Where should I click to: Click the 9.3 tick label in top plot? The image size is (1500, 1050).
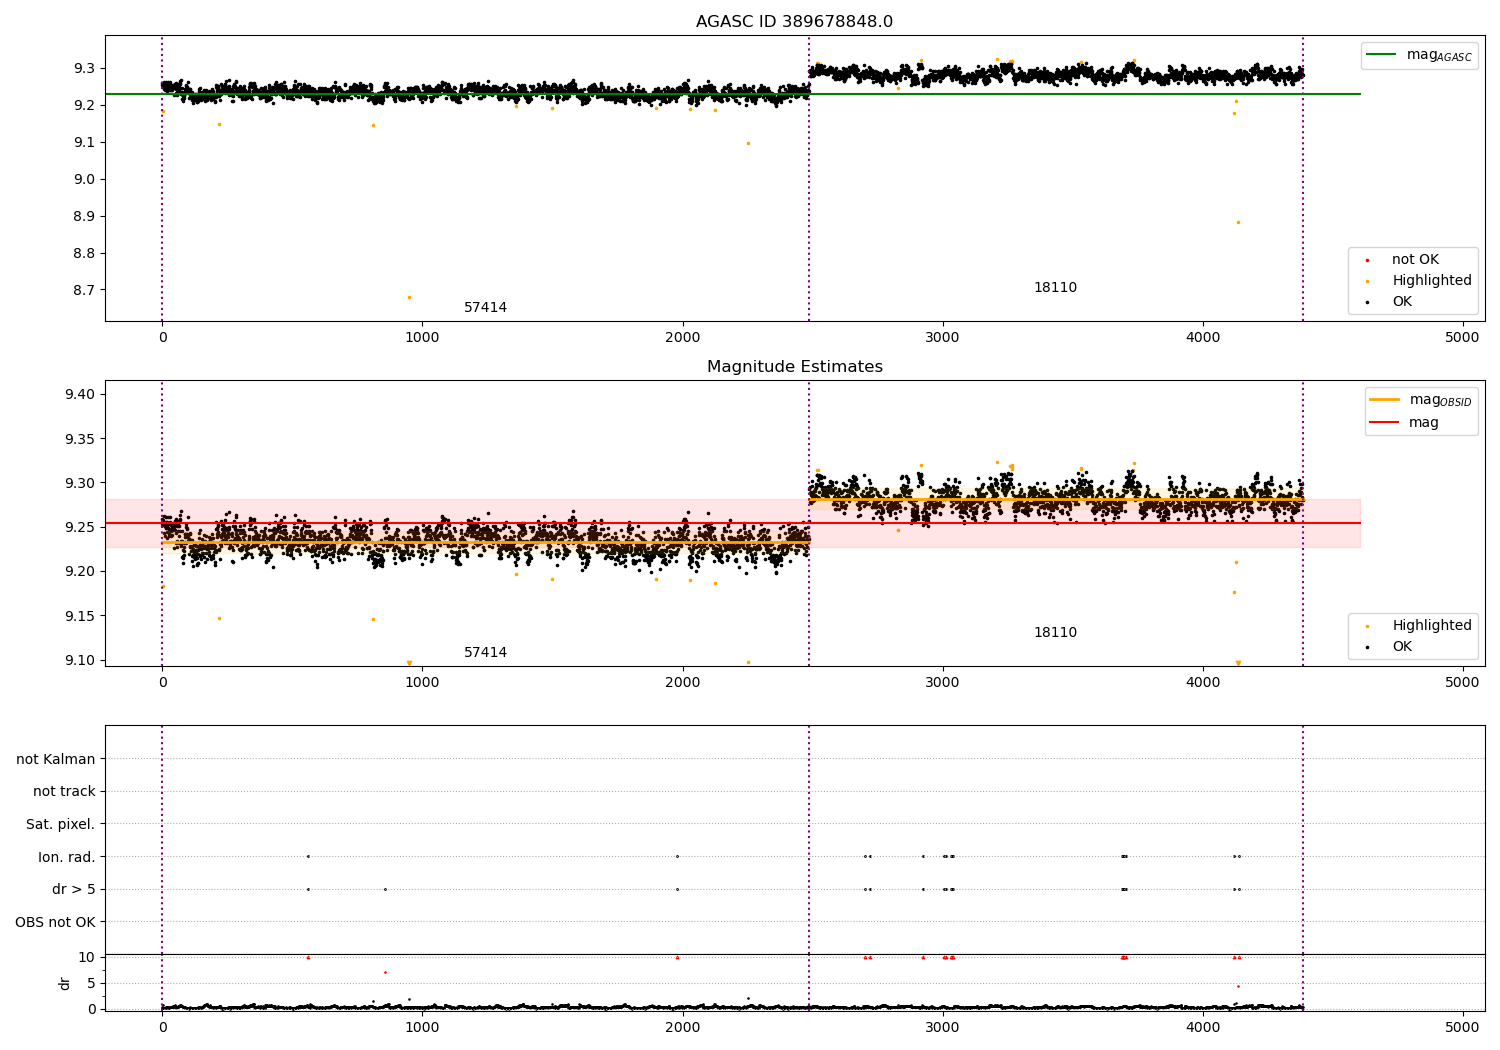83,68
